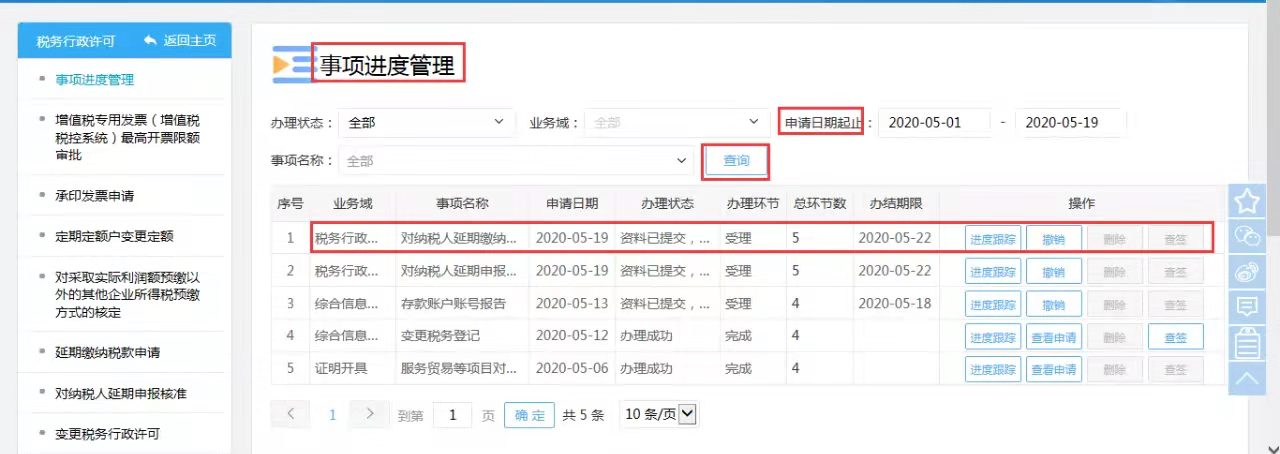Click 撤销 for 存款账户账号报告 row
The image size is (1280, 454).
[1054, 304]
